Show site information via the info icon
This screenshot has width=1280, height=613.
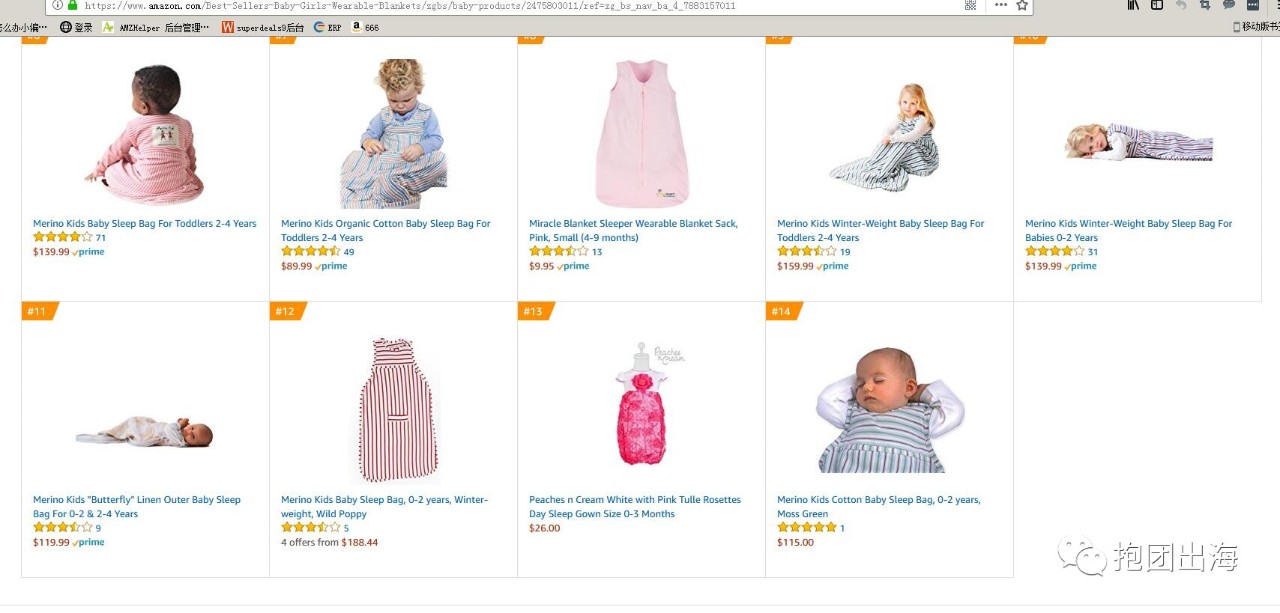(x=57, y=5)
